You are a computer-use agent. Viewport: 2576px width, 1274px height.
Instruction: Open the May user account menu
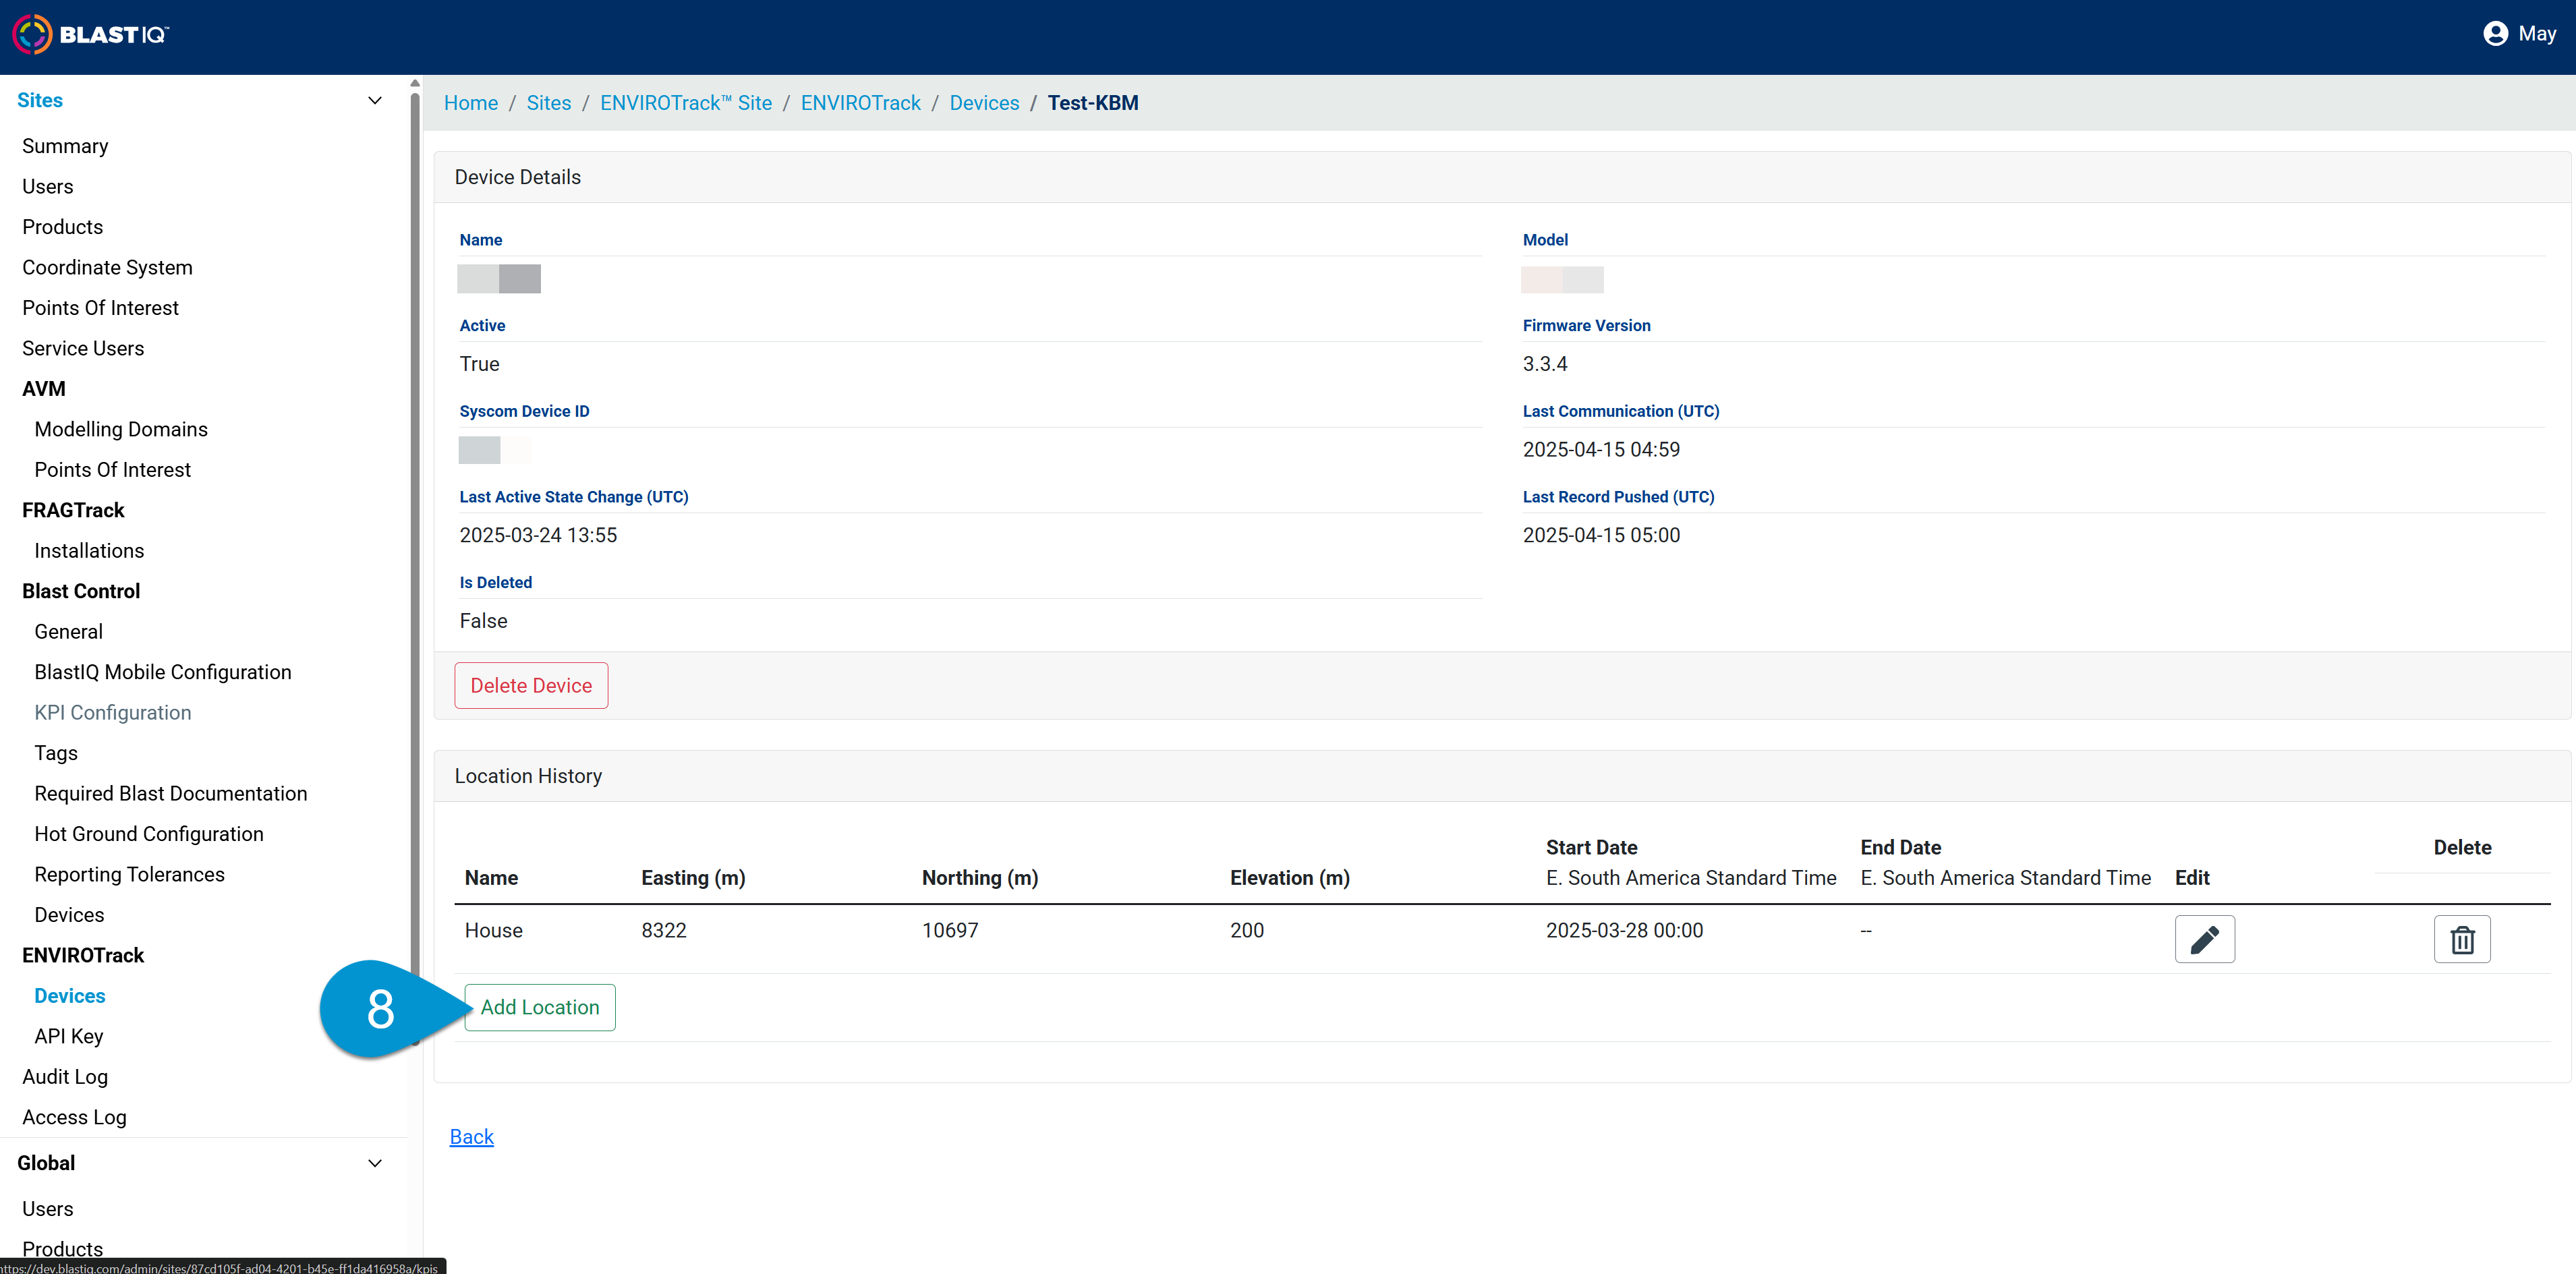pos(2519,34)
